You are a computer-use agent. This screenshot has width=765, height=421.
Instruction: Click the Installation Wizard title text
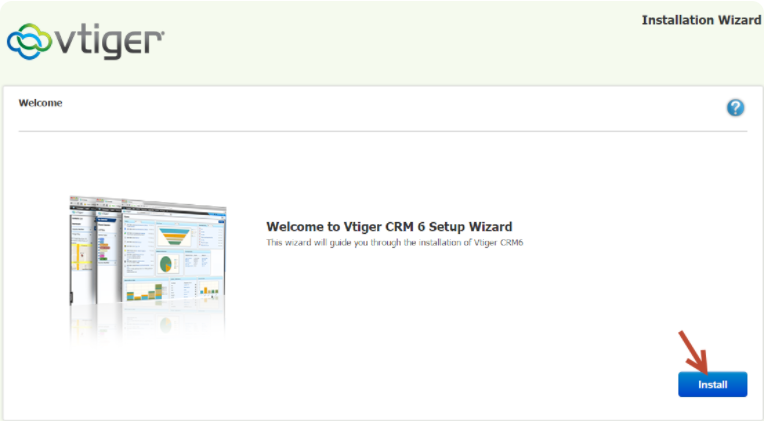701,20
